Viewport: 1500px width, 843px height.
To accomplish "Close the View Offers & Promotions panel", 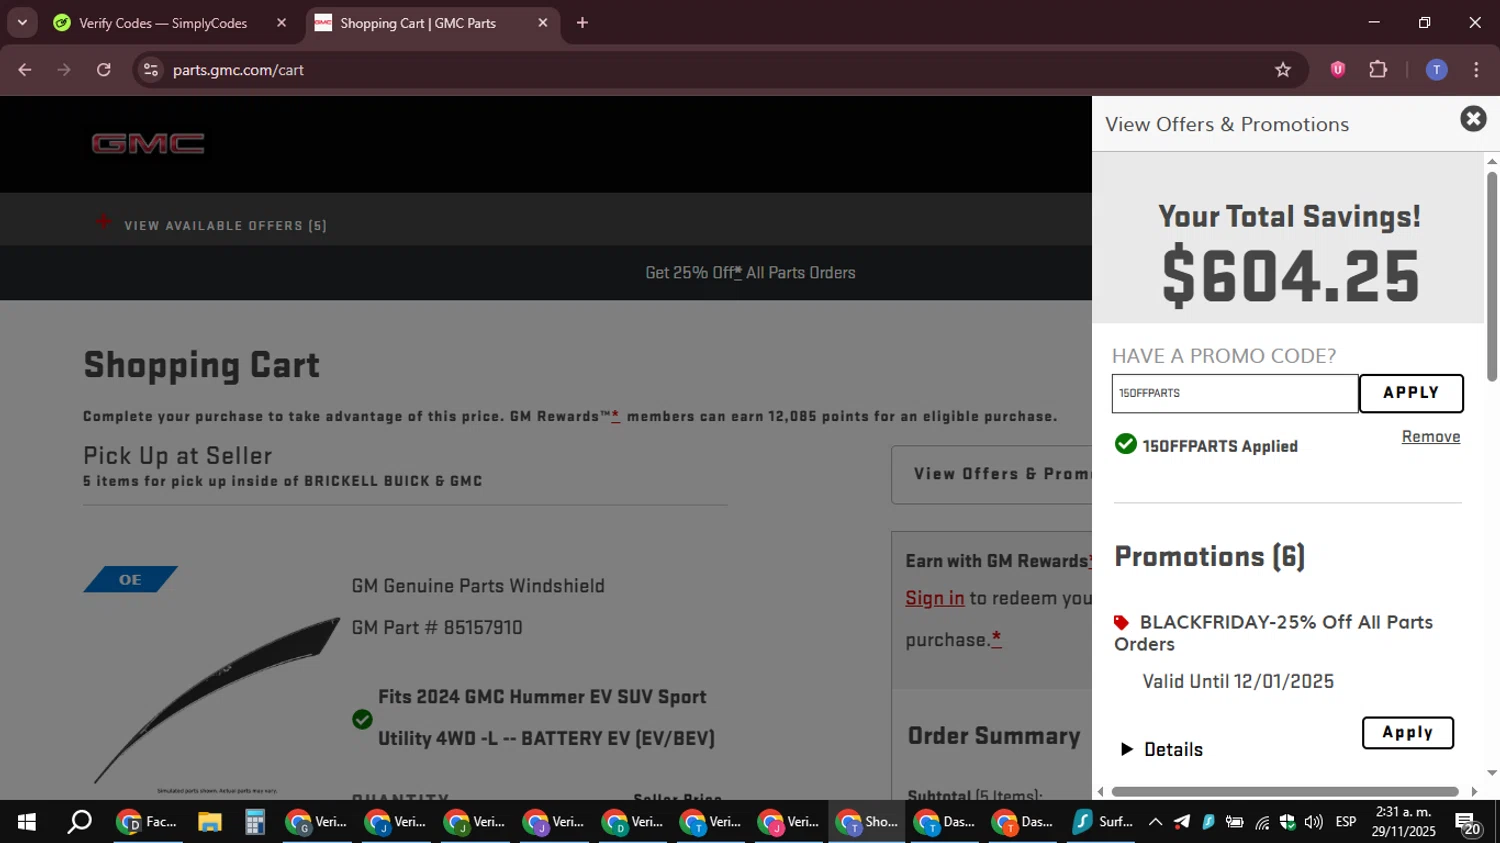I will (1473, 119).
